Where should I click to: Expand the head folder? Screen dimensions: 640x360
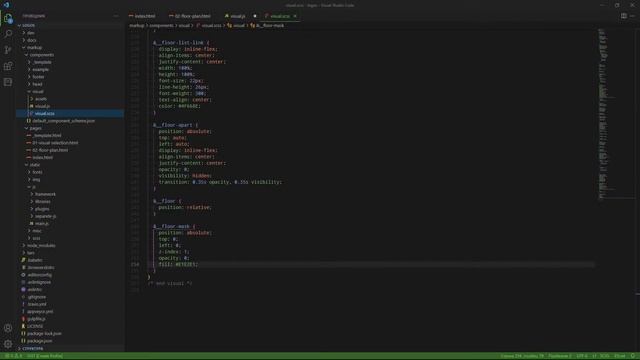click(37, 84)
